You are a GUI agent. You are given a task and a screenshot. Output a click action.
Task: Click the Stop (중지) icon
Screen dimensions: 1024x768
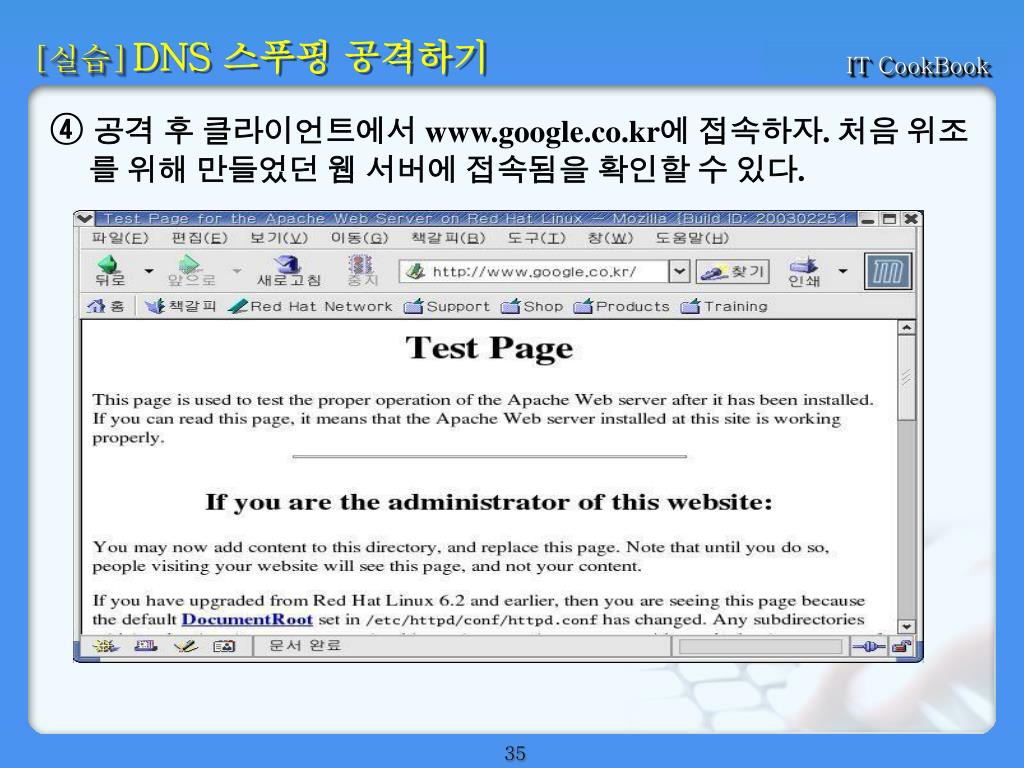tap(362, 270)
